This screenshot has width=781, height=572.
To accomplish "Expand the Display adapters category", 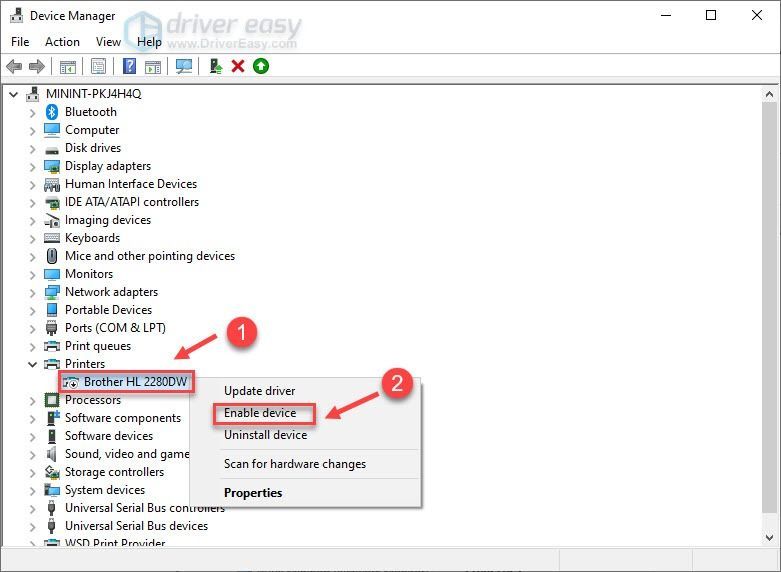I will click(x=32, y=166).
